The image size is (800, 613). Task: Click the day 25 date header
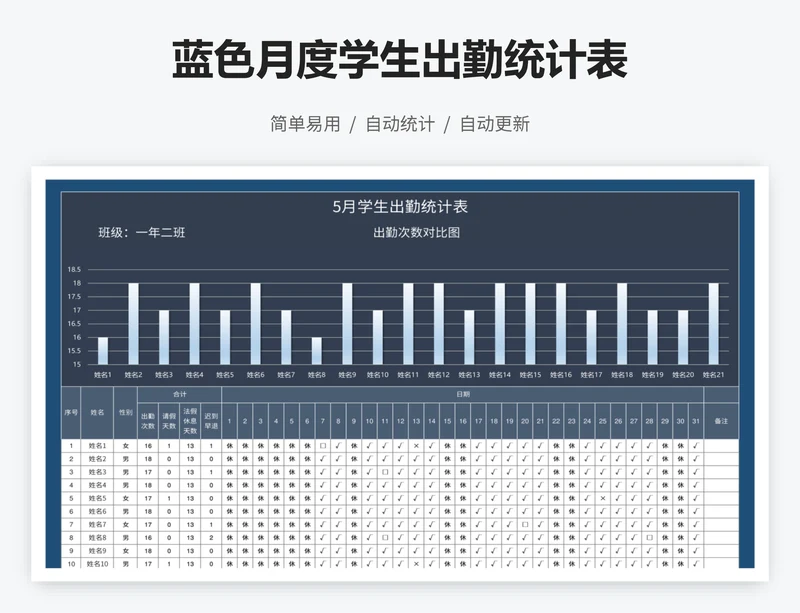coord(603,421)
